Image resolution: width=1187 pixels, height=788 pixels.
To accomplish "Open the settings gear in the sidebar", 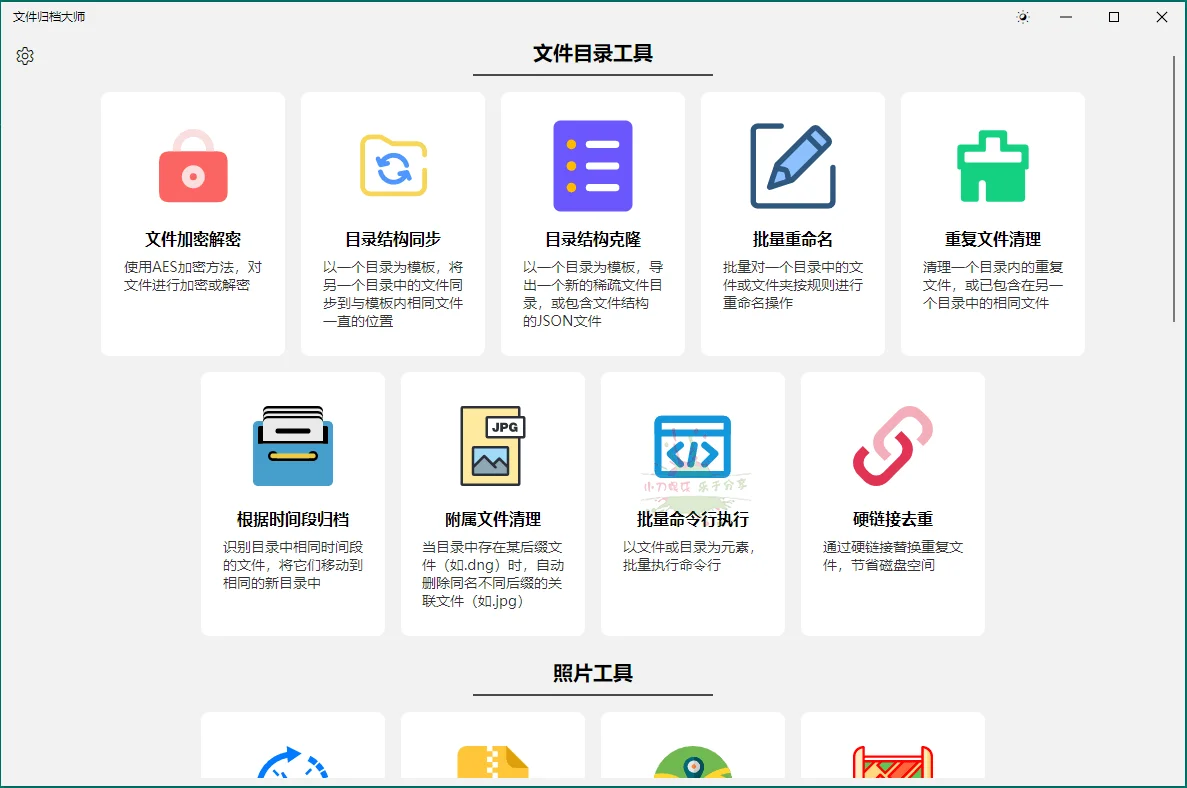I will point(25,57).
